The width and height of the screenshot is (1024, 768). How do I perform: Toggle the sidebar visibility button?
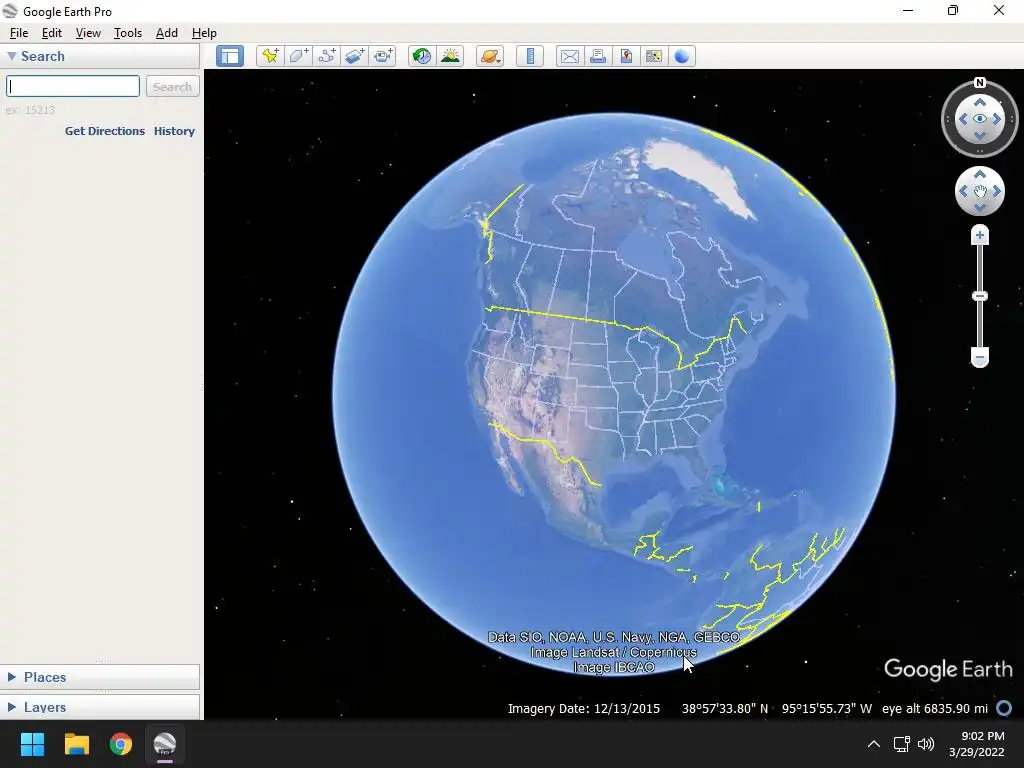[230, 56]
